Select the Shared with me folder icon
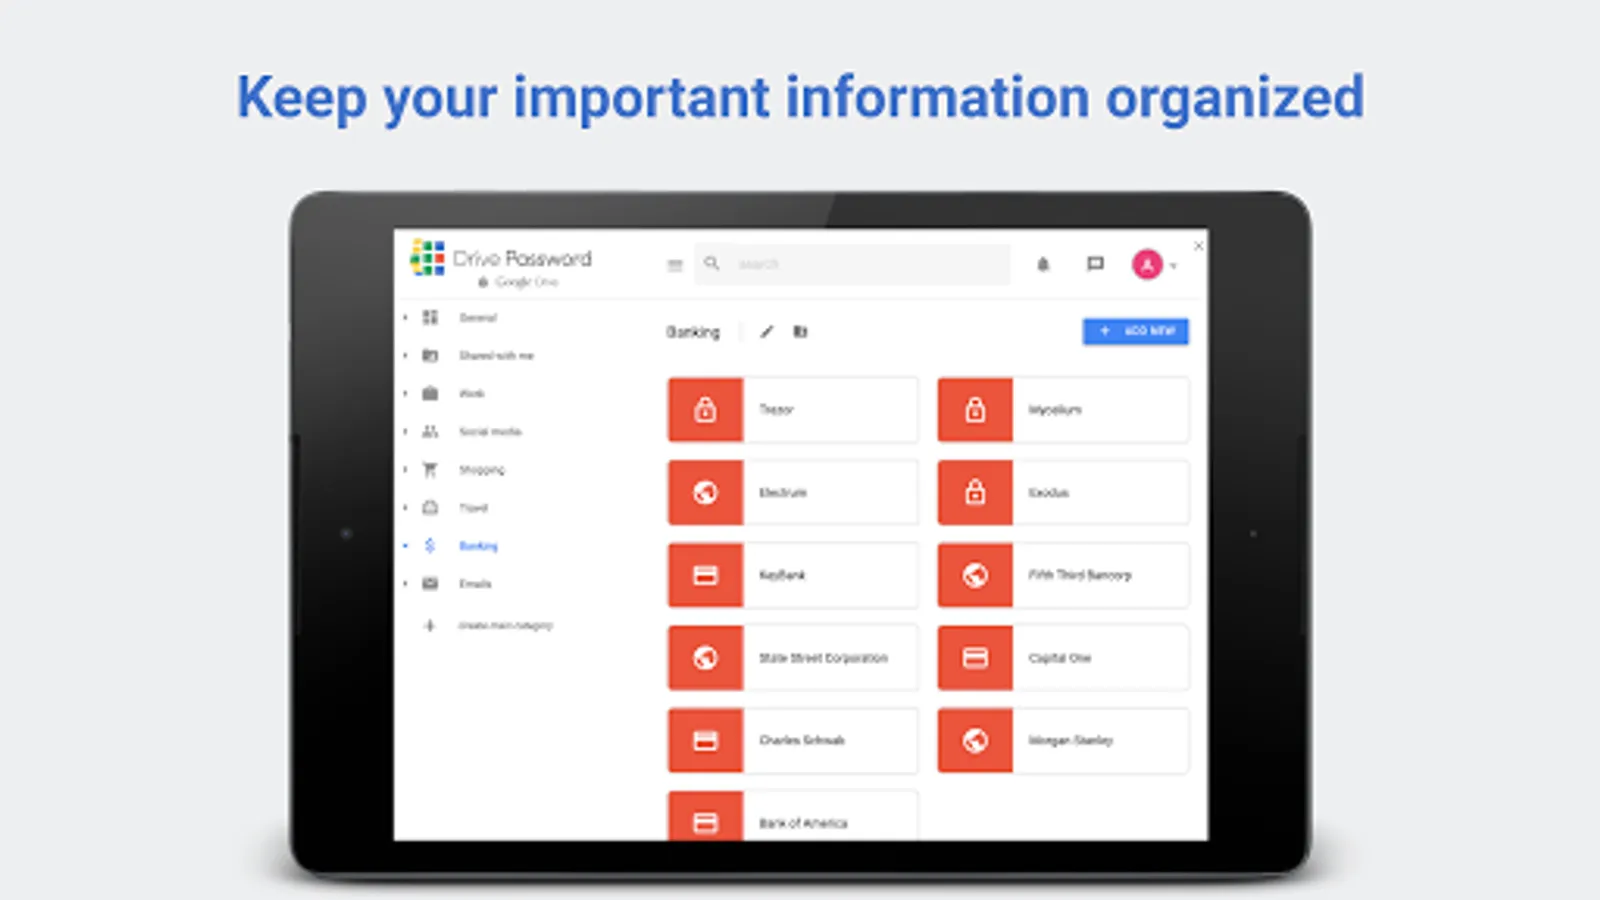This screenshot has height=900, width=1600. pos(430,355)
